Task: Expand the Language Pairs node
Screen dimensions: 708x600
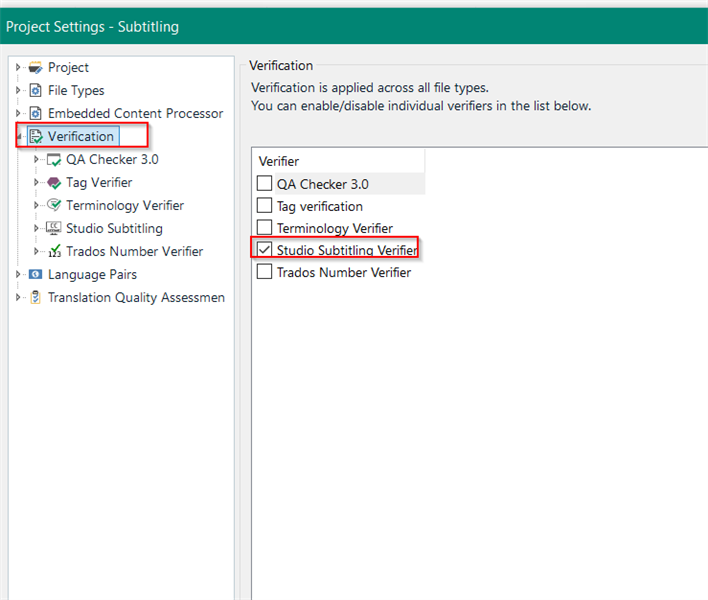Action: click(x=18, y=274)
